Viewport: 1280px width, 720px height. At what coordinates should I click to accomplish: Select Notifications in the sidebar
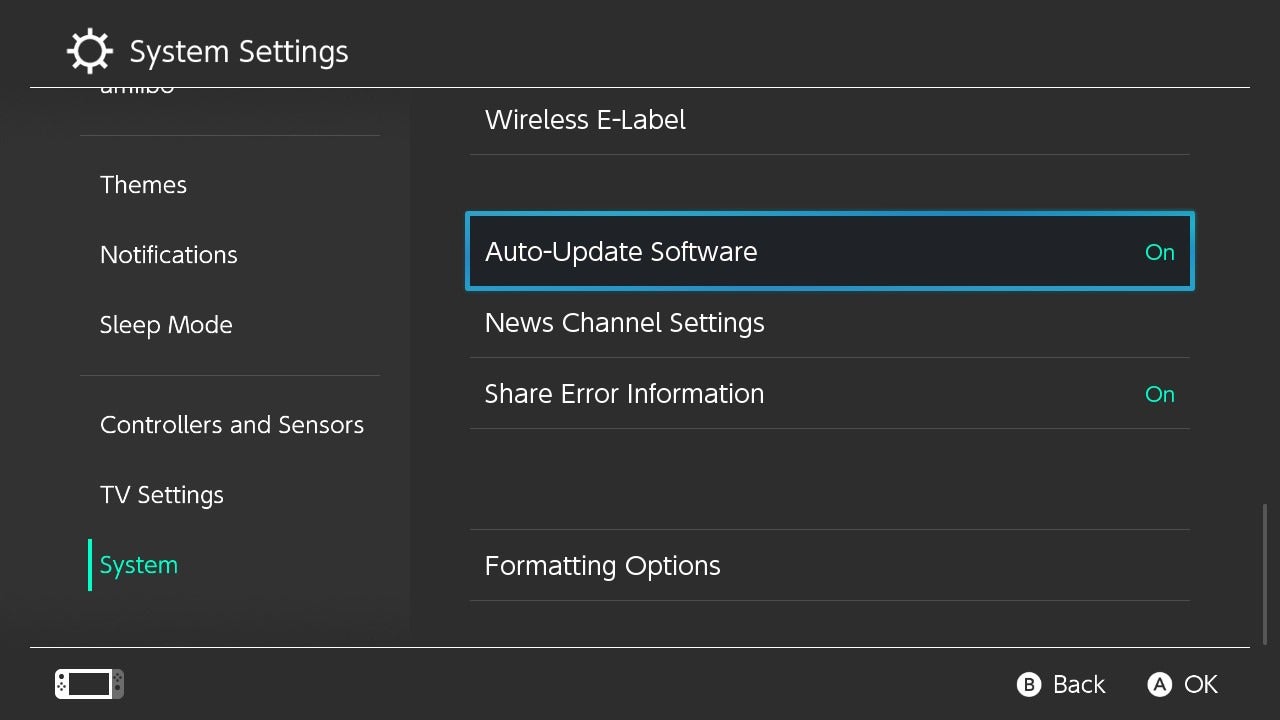(169, 255)
